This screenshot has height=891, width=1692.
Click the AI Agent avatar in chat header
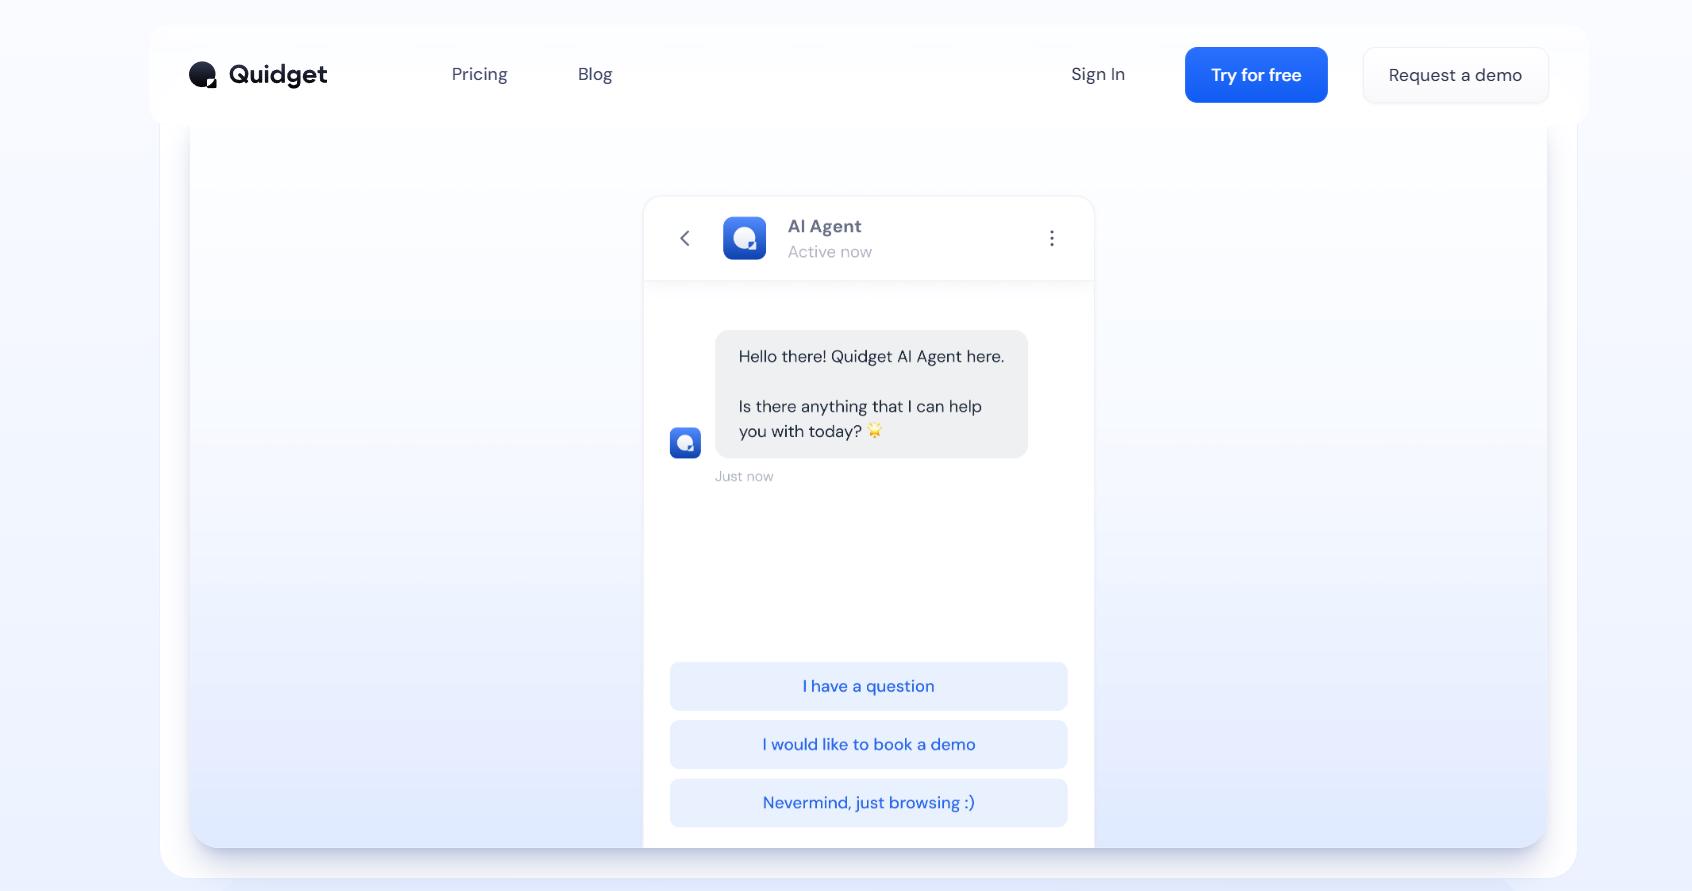(x=744, y=238)
